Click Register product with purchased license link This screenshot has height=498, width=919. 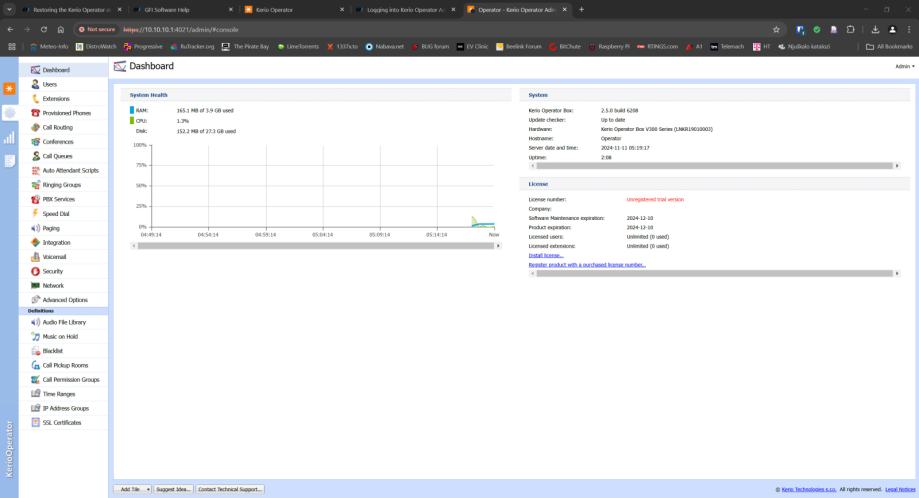tap(587, 265)
